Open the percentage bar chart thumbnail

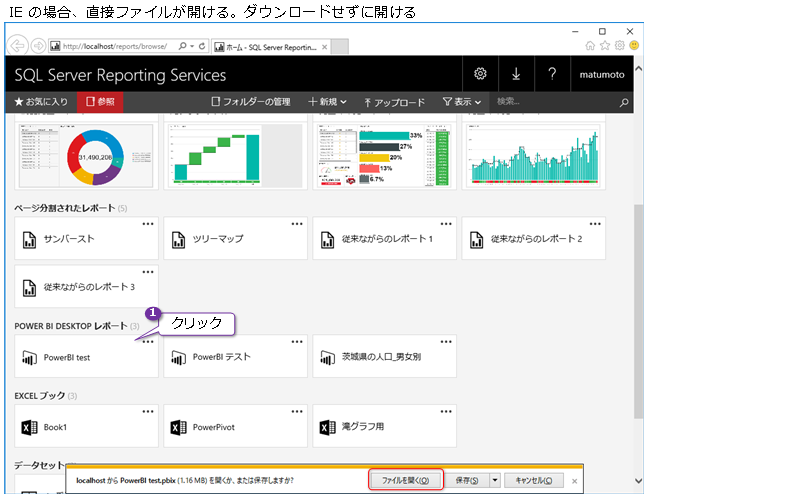(x=384, y=156)
